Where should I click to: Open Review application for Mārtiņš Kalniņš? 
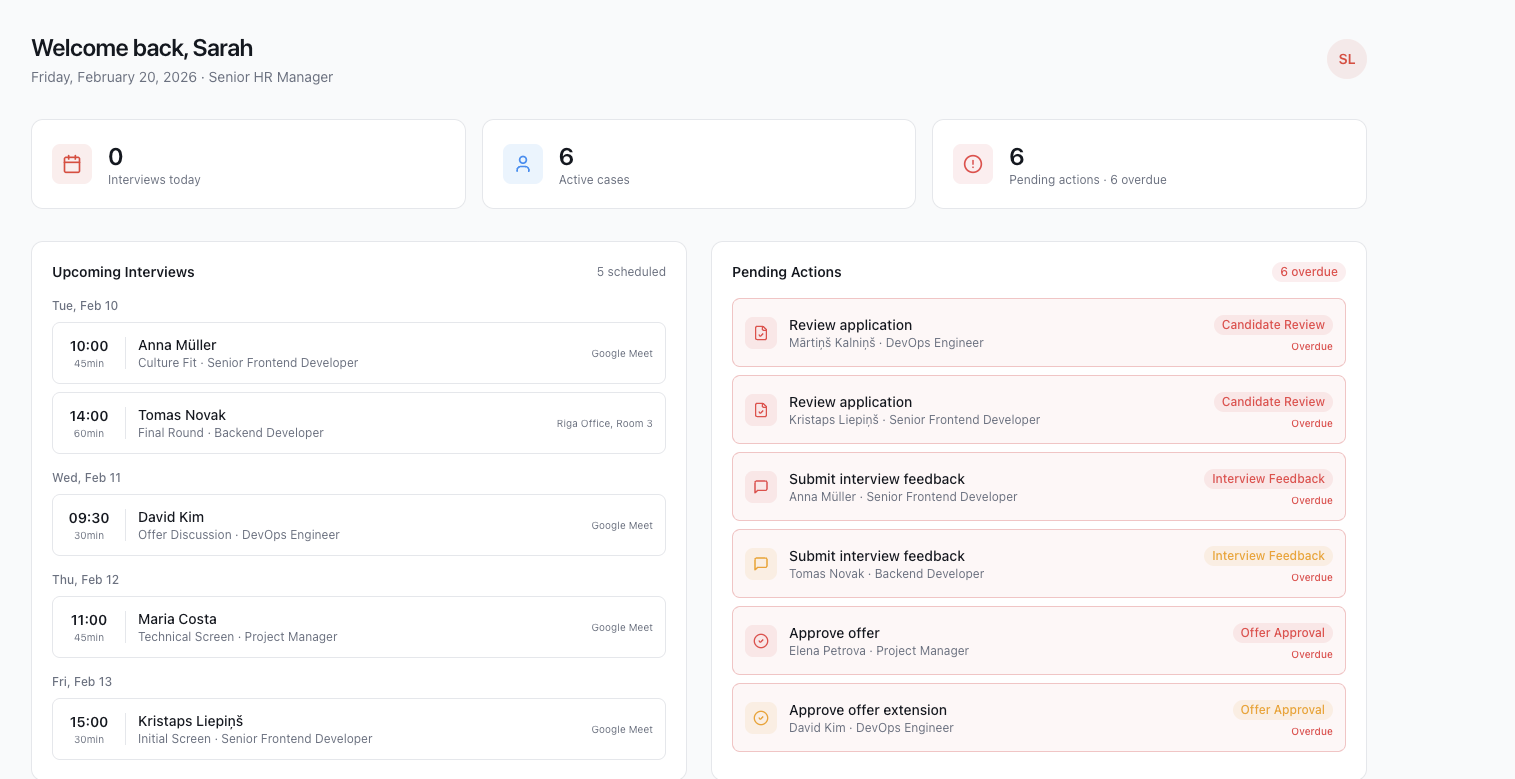click(1039, 333)
